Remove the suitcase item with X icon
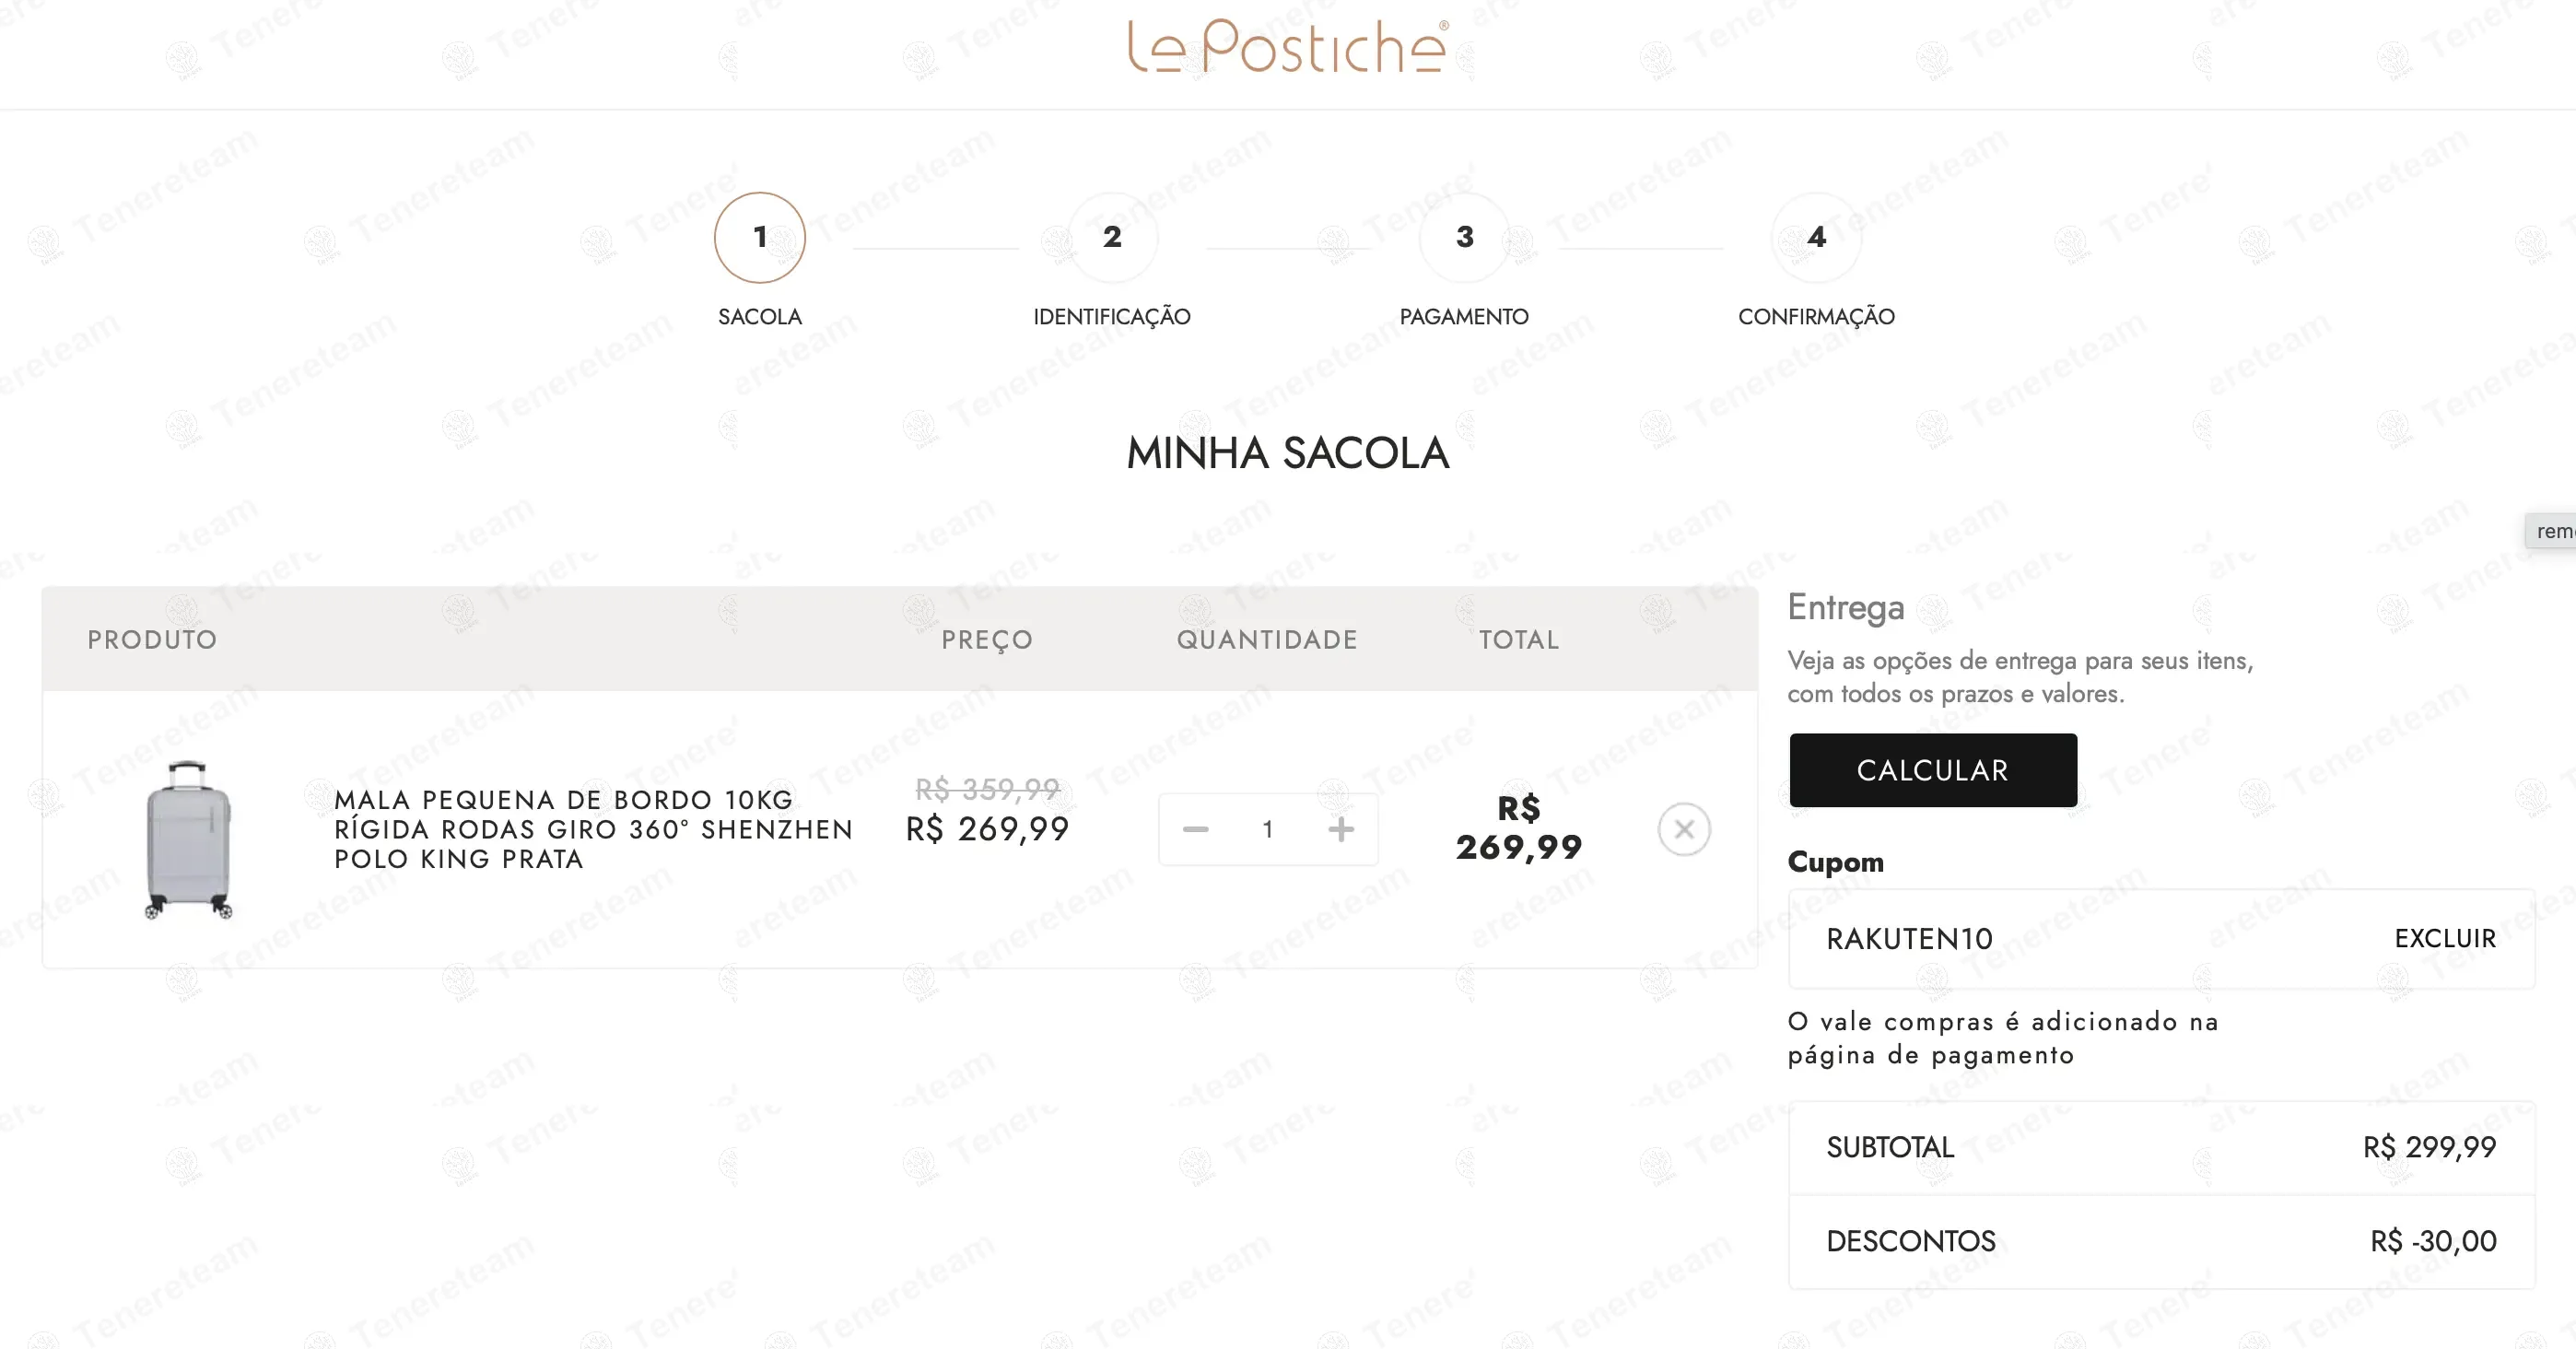This screenshot has height=1349, width=2576. click(x=1684, y=829)
